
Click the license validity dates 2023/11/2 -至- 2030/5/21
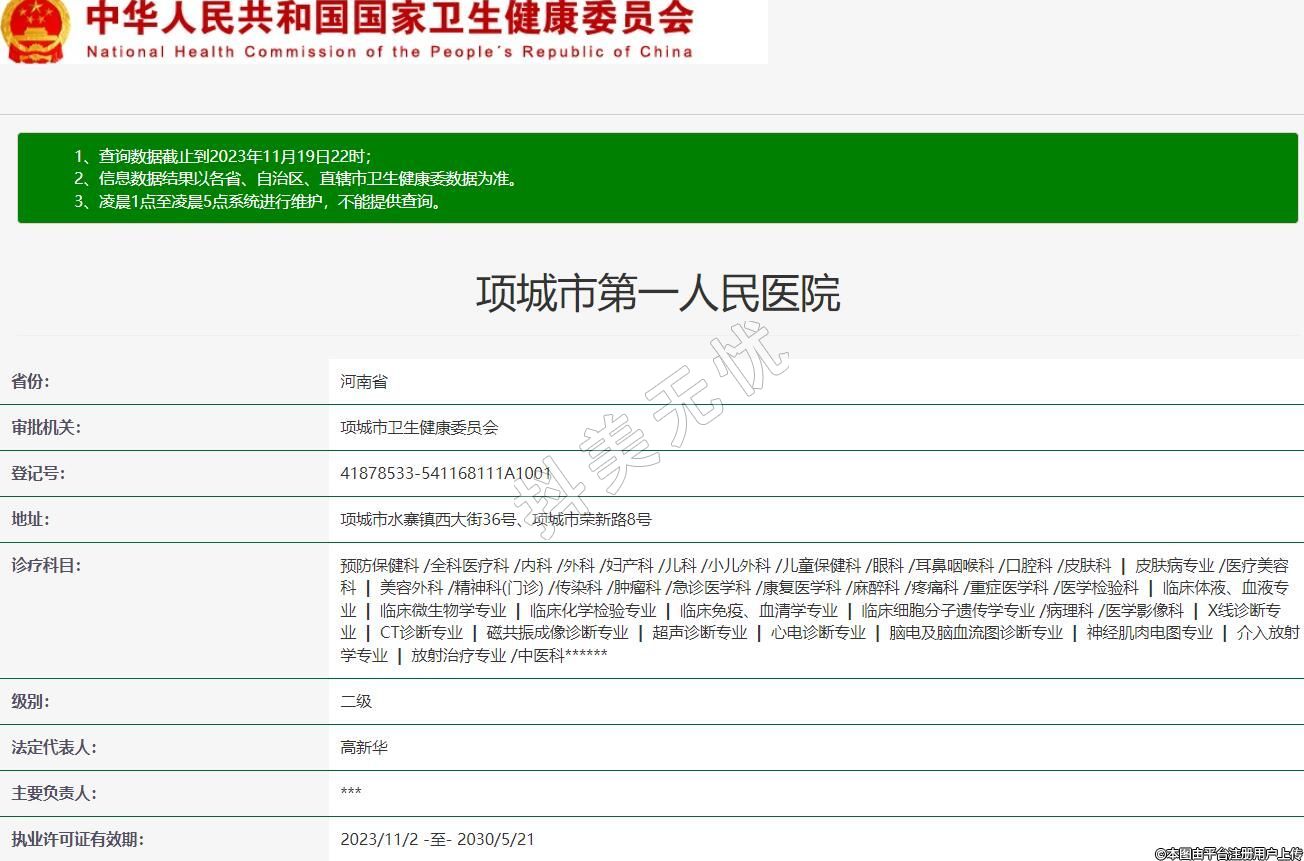pyautogui.click(x=437, y=839)
